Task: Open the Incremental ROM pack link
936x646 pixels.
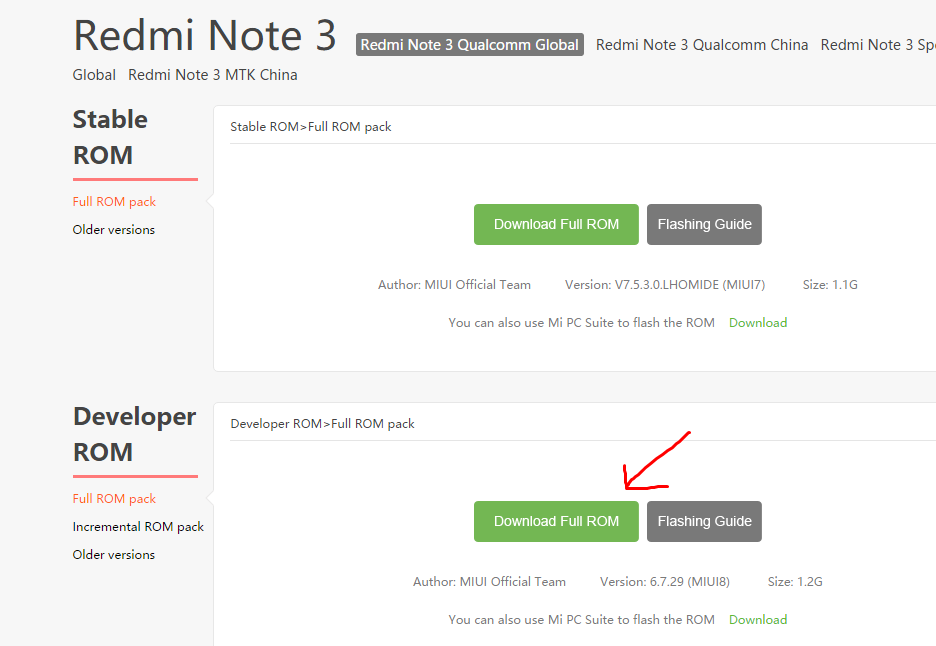Action: click(x=138, y=527)
